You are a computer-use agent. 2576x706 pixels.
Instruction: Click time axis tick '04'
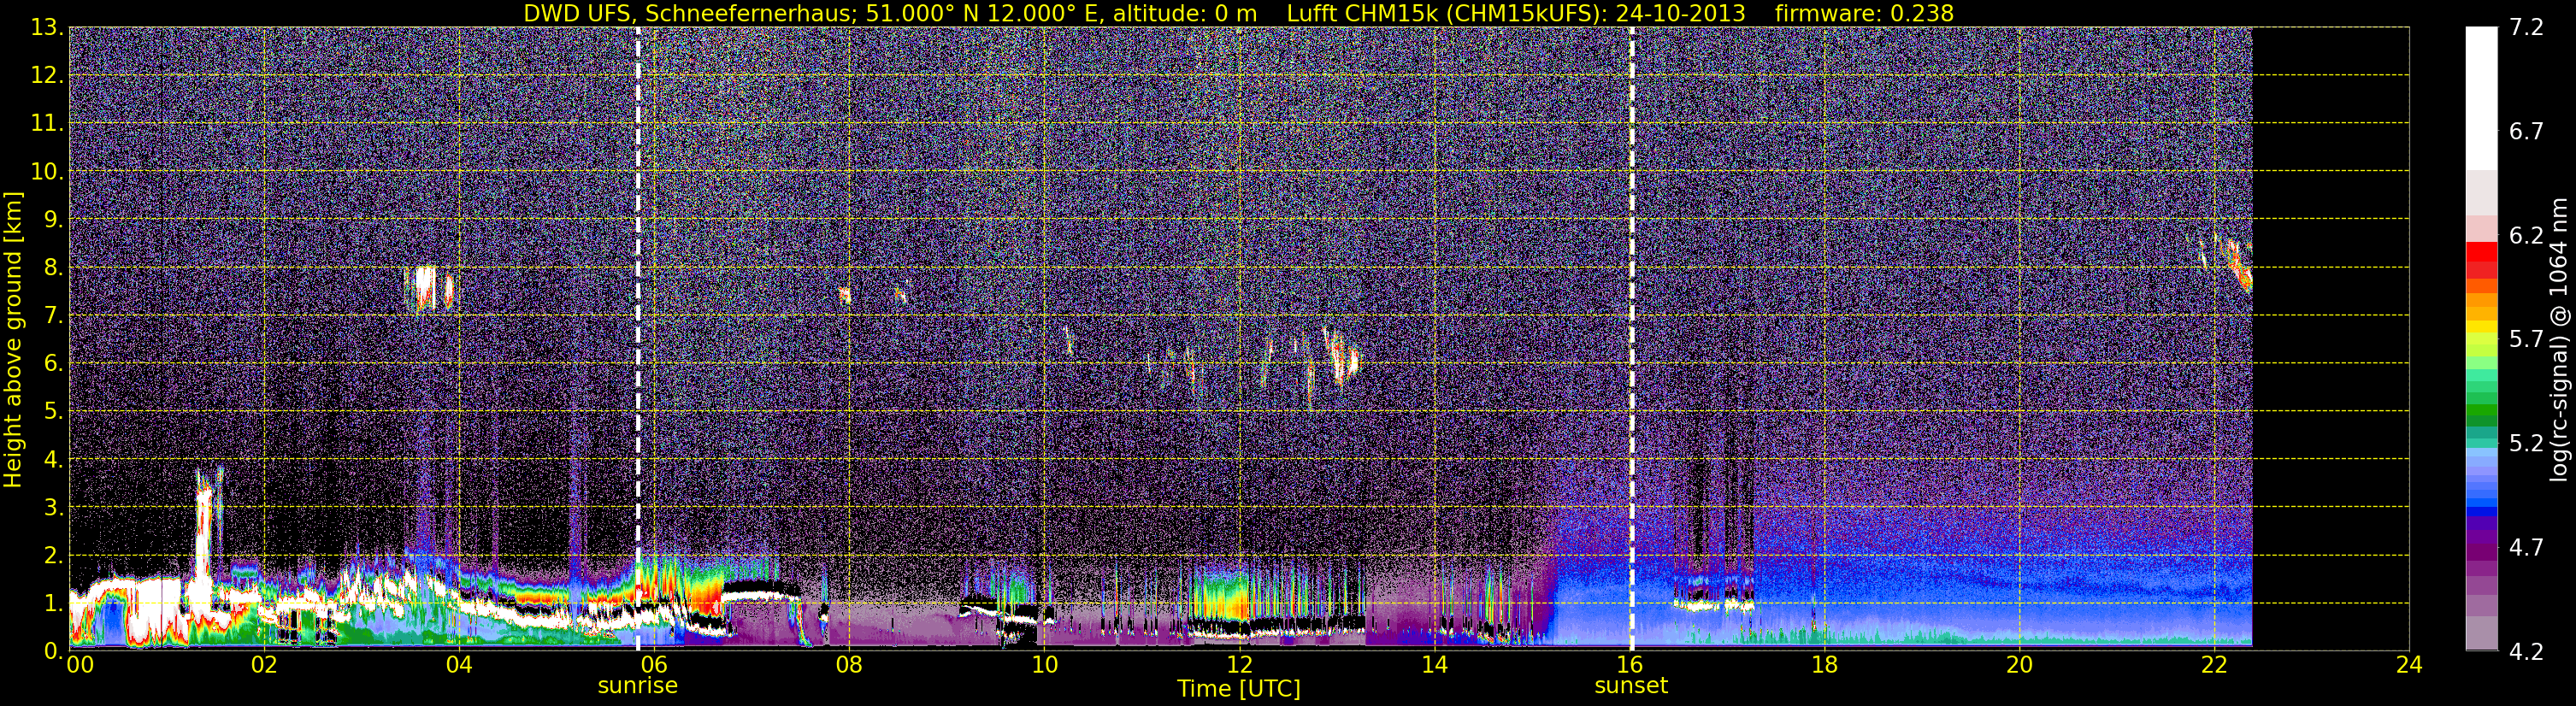pyautogui.click(x=459, y=665)
